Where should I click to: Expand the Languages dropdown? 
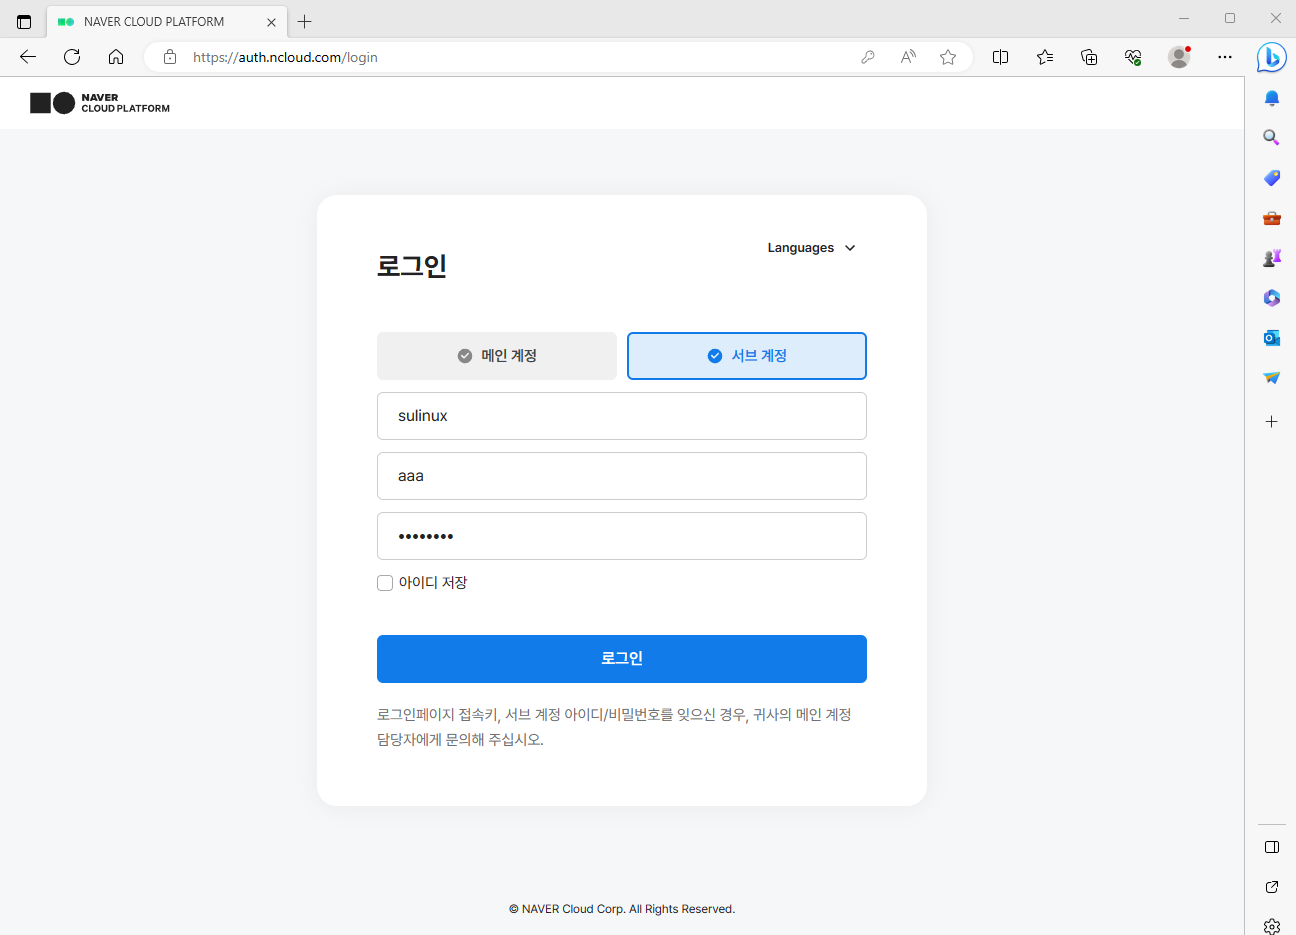point(811,248)
